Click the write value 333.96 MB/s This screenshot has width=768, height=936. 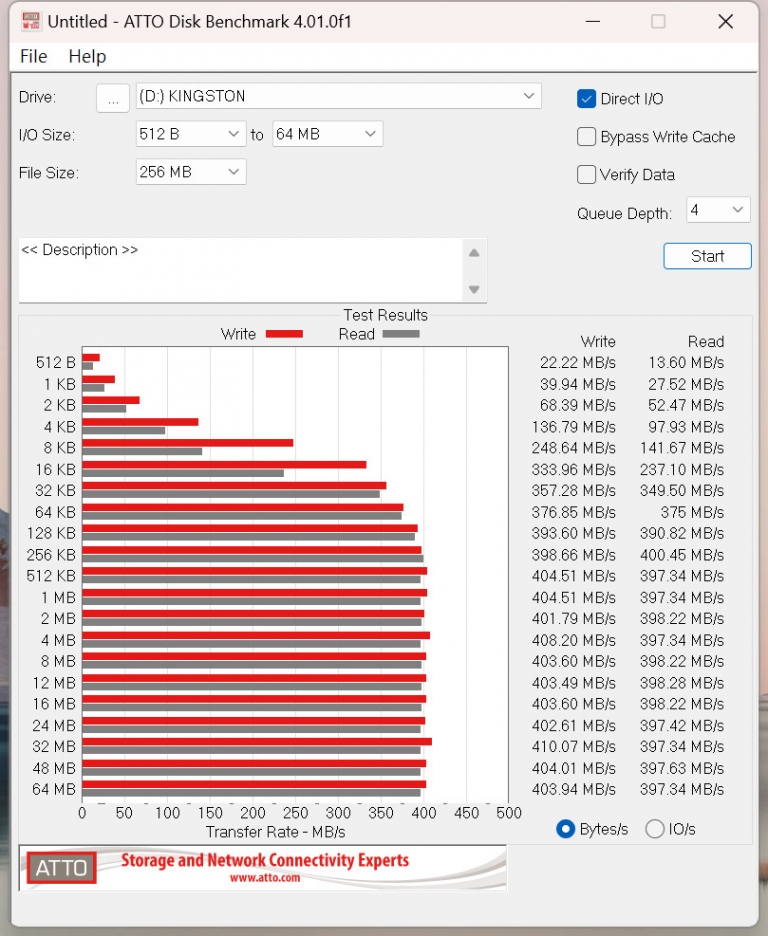(573, 470)
